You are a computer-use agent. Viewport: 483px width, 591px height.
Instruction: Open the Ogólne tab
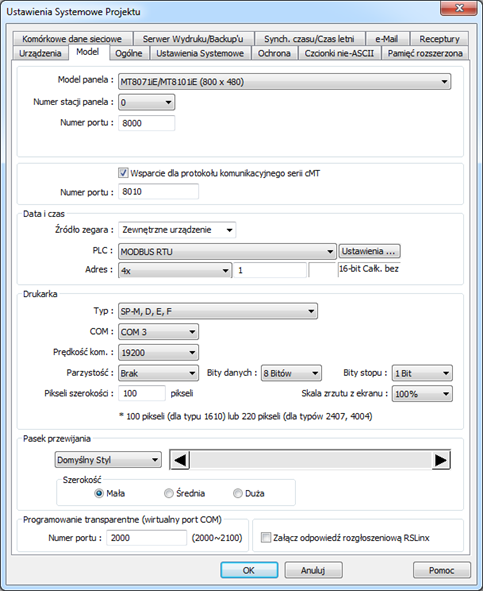tap(129, 53)
